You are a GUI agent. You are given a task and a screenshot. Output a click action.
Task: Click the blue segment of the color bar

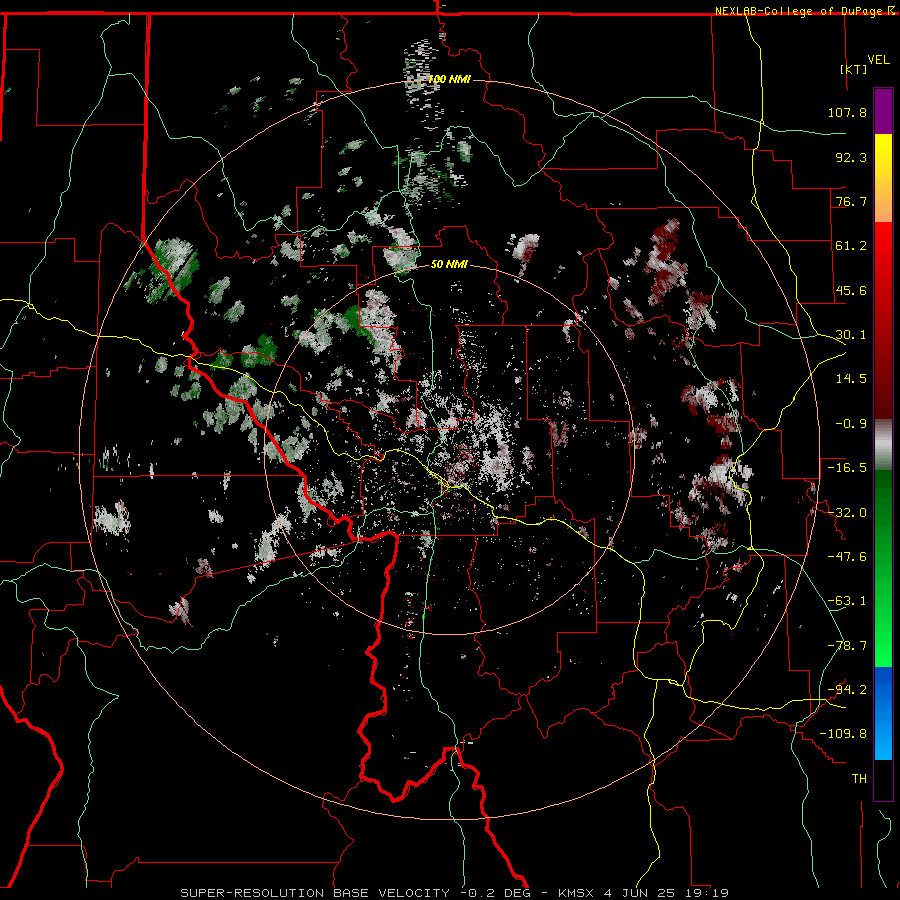click(883, 713)
